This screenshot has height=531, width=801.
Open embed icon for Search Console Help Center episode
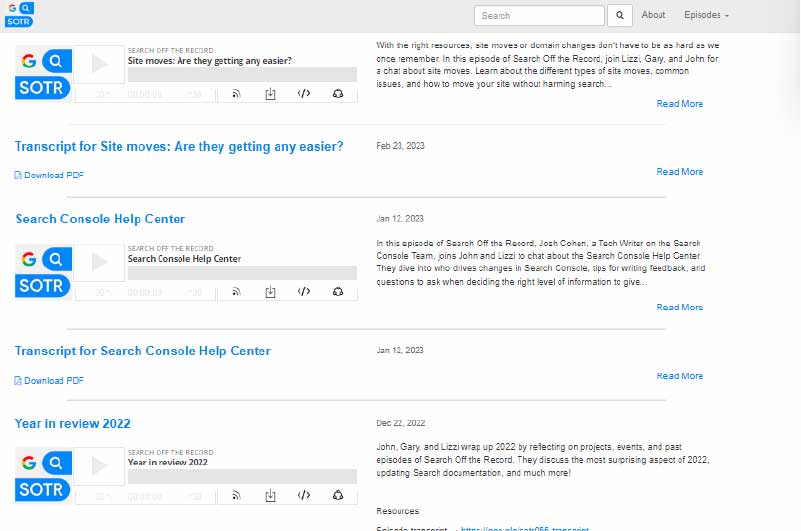pyautogui.click(x=304, y=291)
